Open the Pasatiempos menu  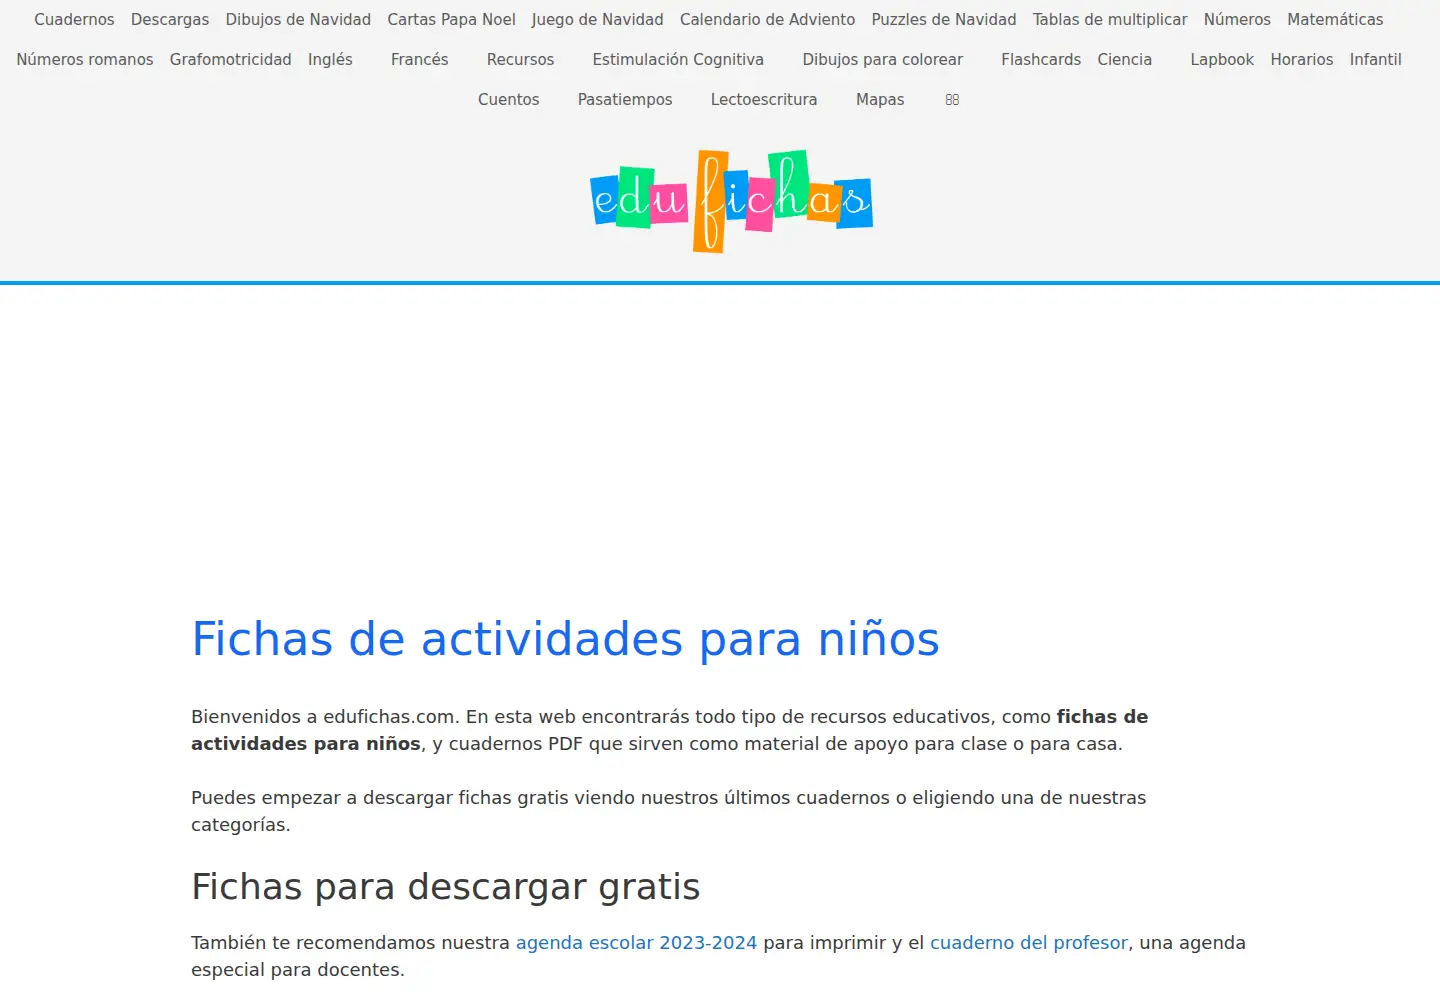[625, 100]
